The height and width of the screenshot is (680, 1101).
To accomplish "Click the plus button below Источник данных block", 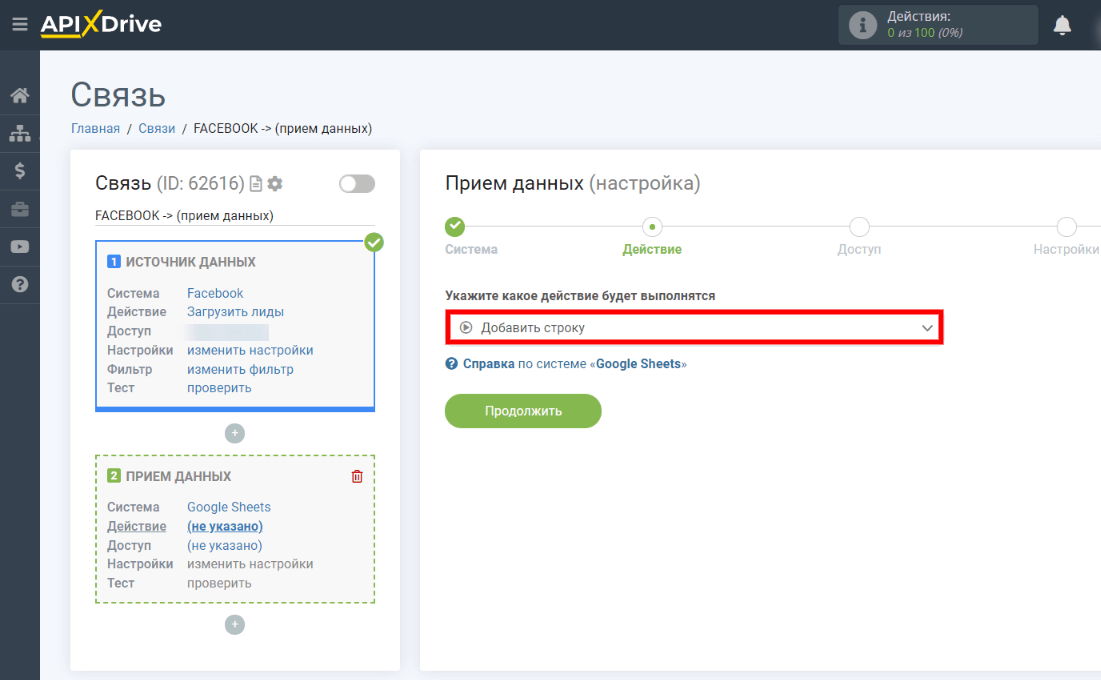I will [234, 433].
